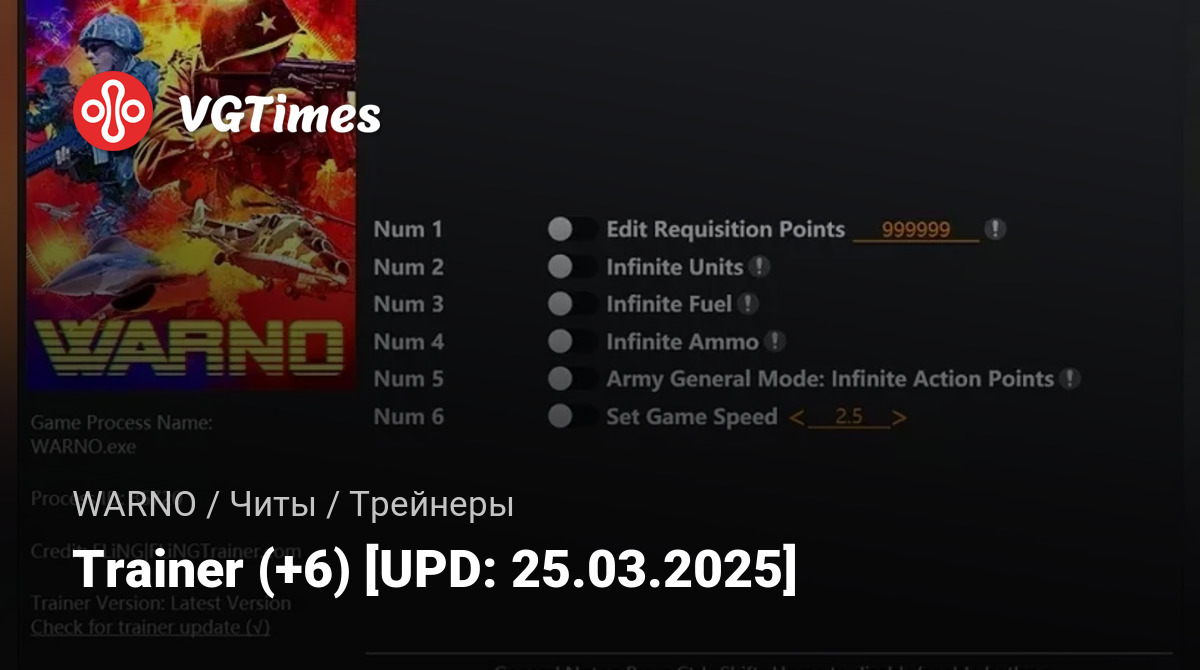This screenshot has width=1200, height=670.
Task: Click the info icon beside Edit Requisition Points
Action: (995, 229)
